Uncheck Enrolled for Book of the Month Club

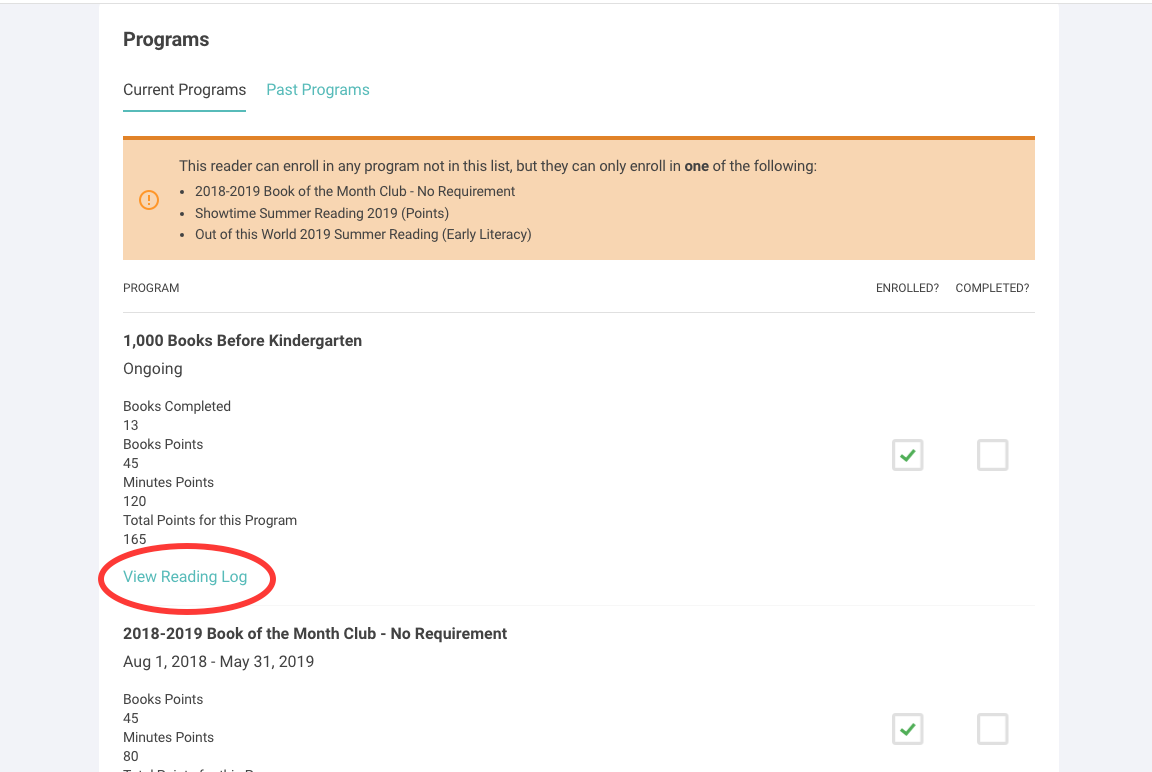(907, 729)
